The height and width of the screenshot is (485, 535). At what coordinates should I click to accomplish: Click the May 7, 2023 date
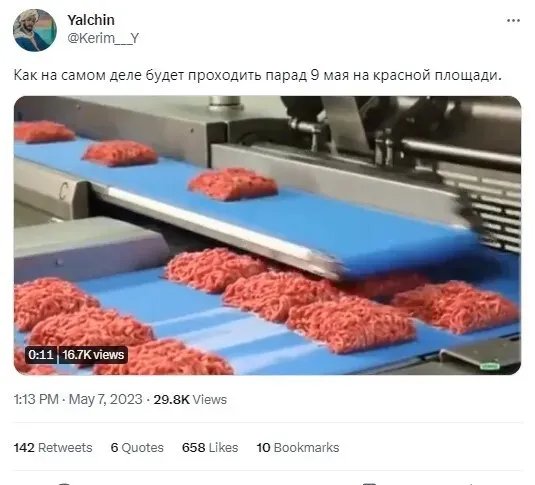[x=105, y=399]
